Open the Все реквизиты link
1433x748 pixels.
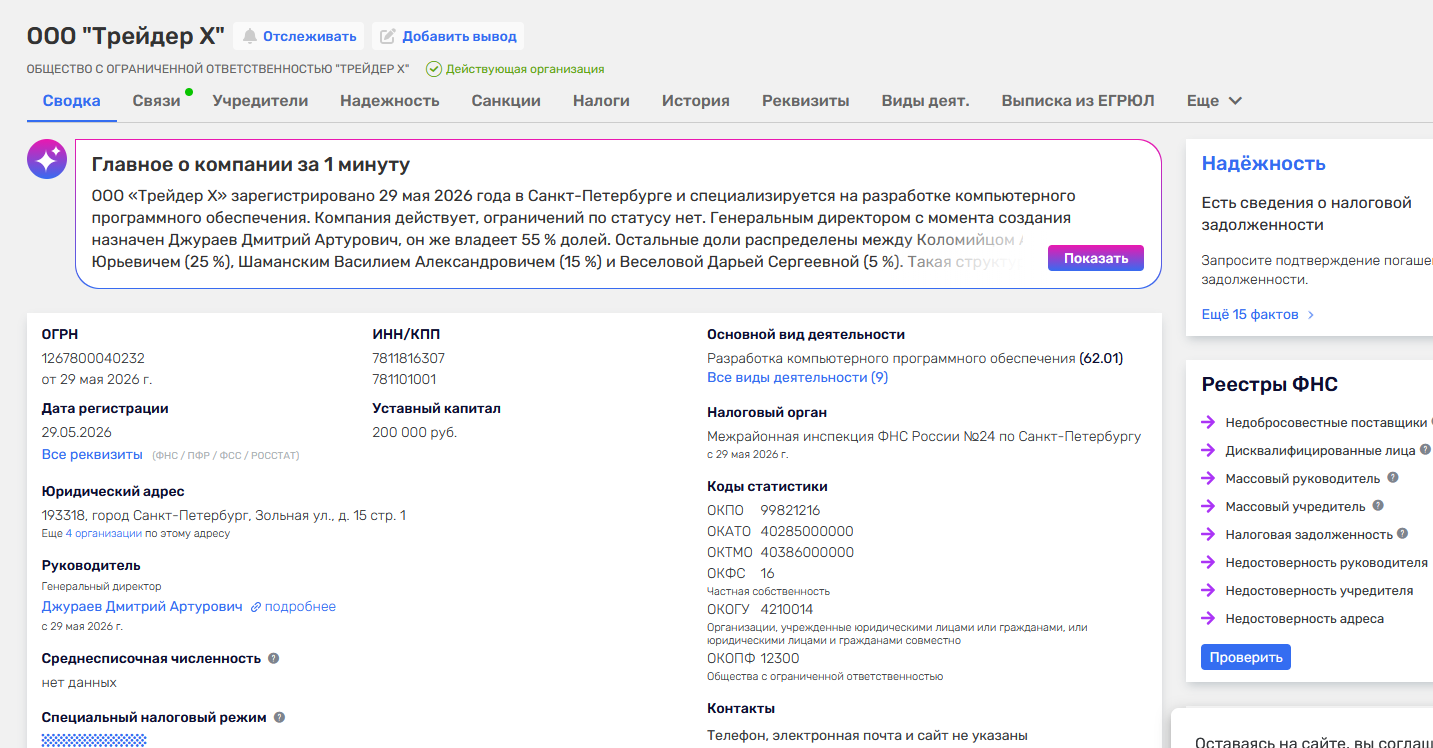point(92,454)
